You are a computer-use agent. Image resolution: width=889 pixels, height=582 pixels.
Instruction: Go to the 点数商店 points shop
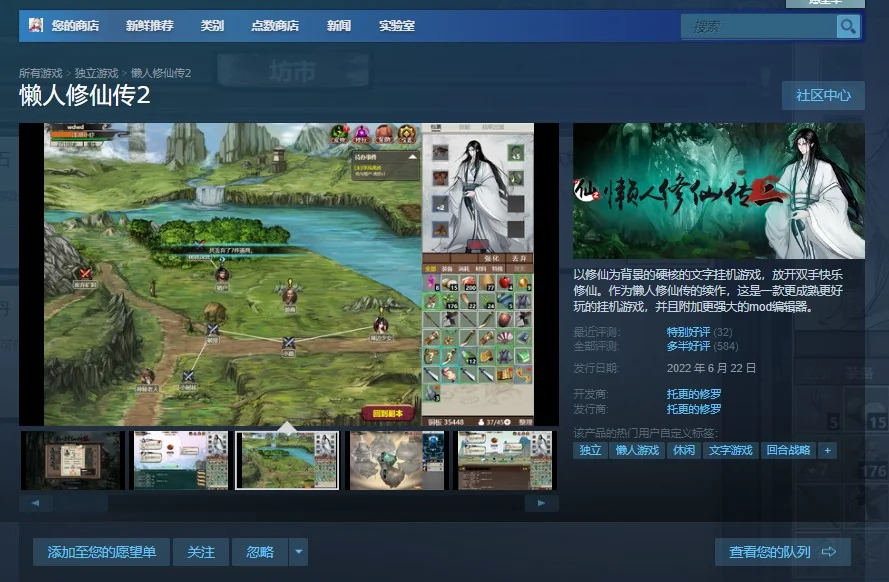(275, 26)
